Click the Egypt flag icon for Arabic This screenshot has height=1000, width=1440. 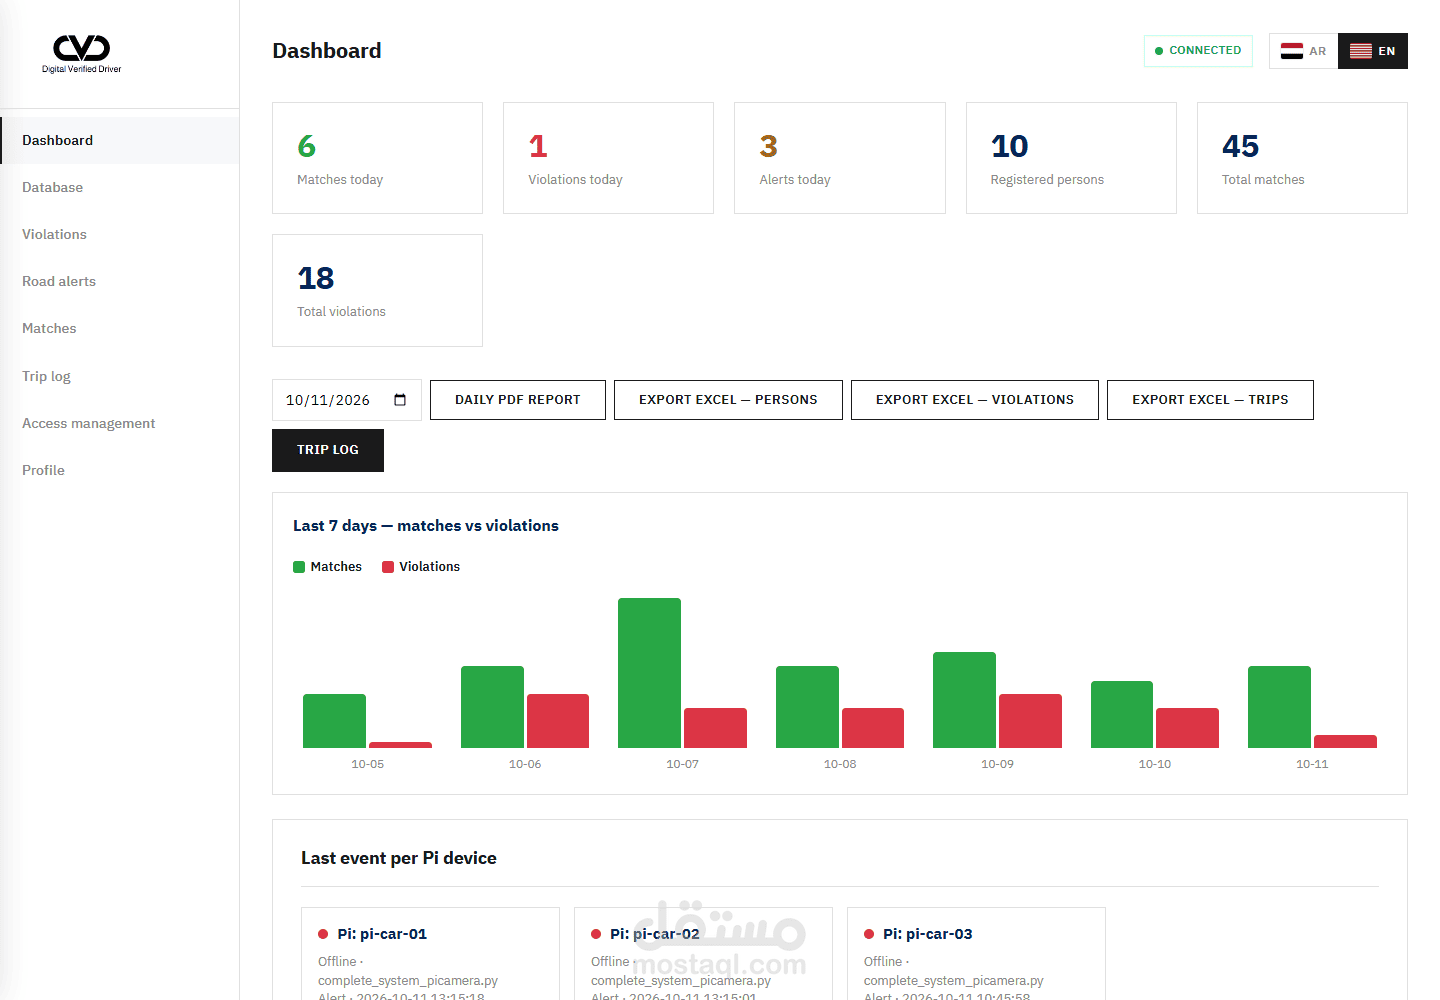click(x=1292, y=51)
